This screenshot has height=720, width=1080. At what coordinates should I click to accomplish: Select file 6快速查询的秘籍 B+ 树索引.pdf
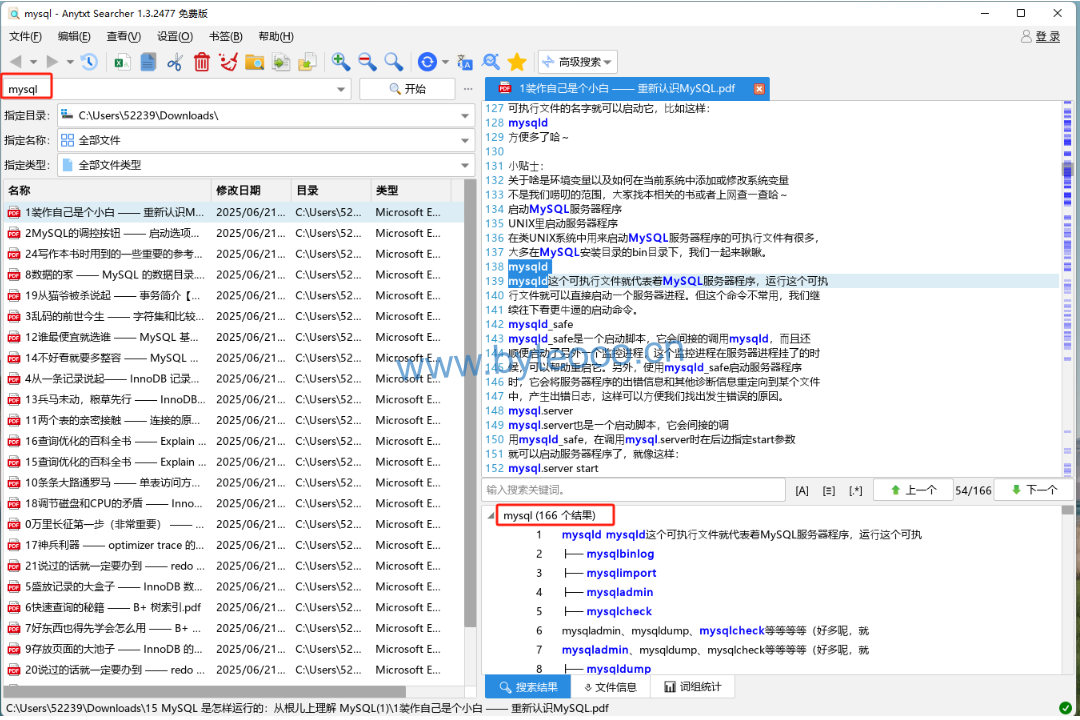(233, 607)
